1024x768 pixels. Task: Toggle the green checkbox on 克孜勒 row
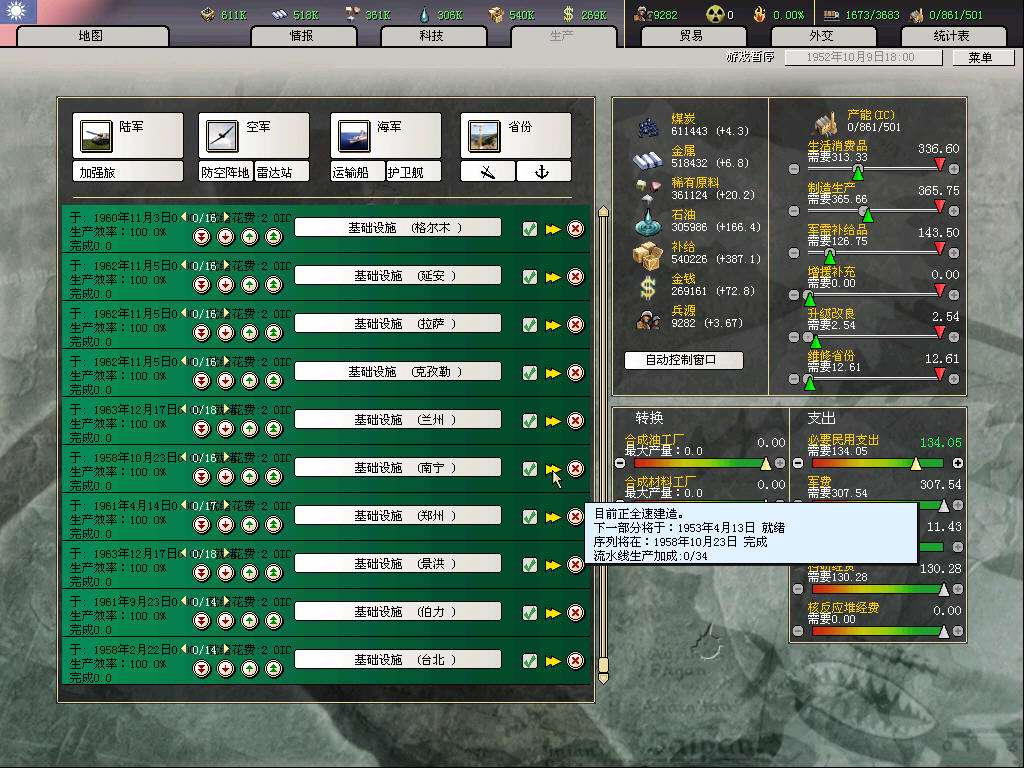pos(530,373)
